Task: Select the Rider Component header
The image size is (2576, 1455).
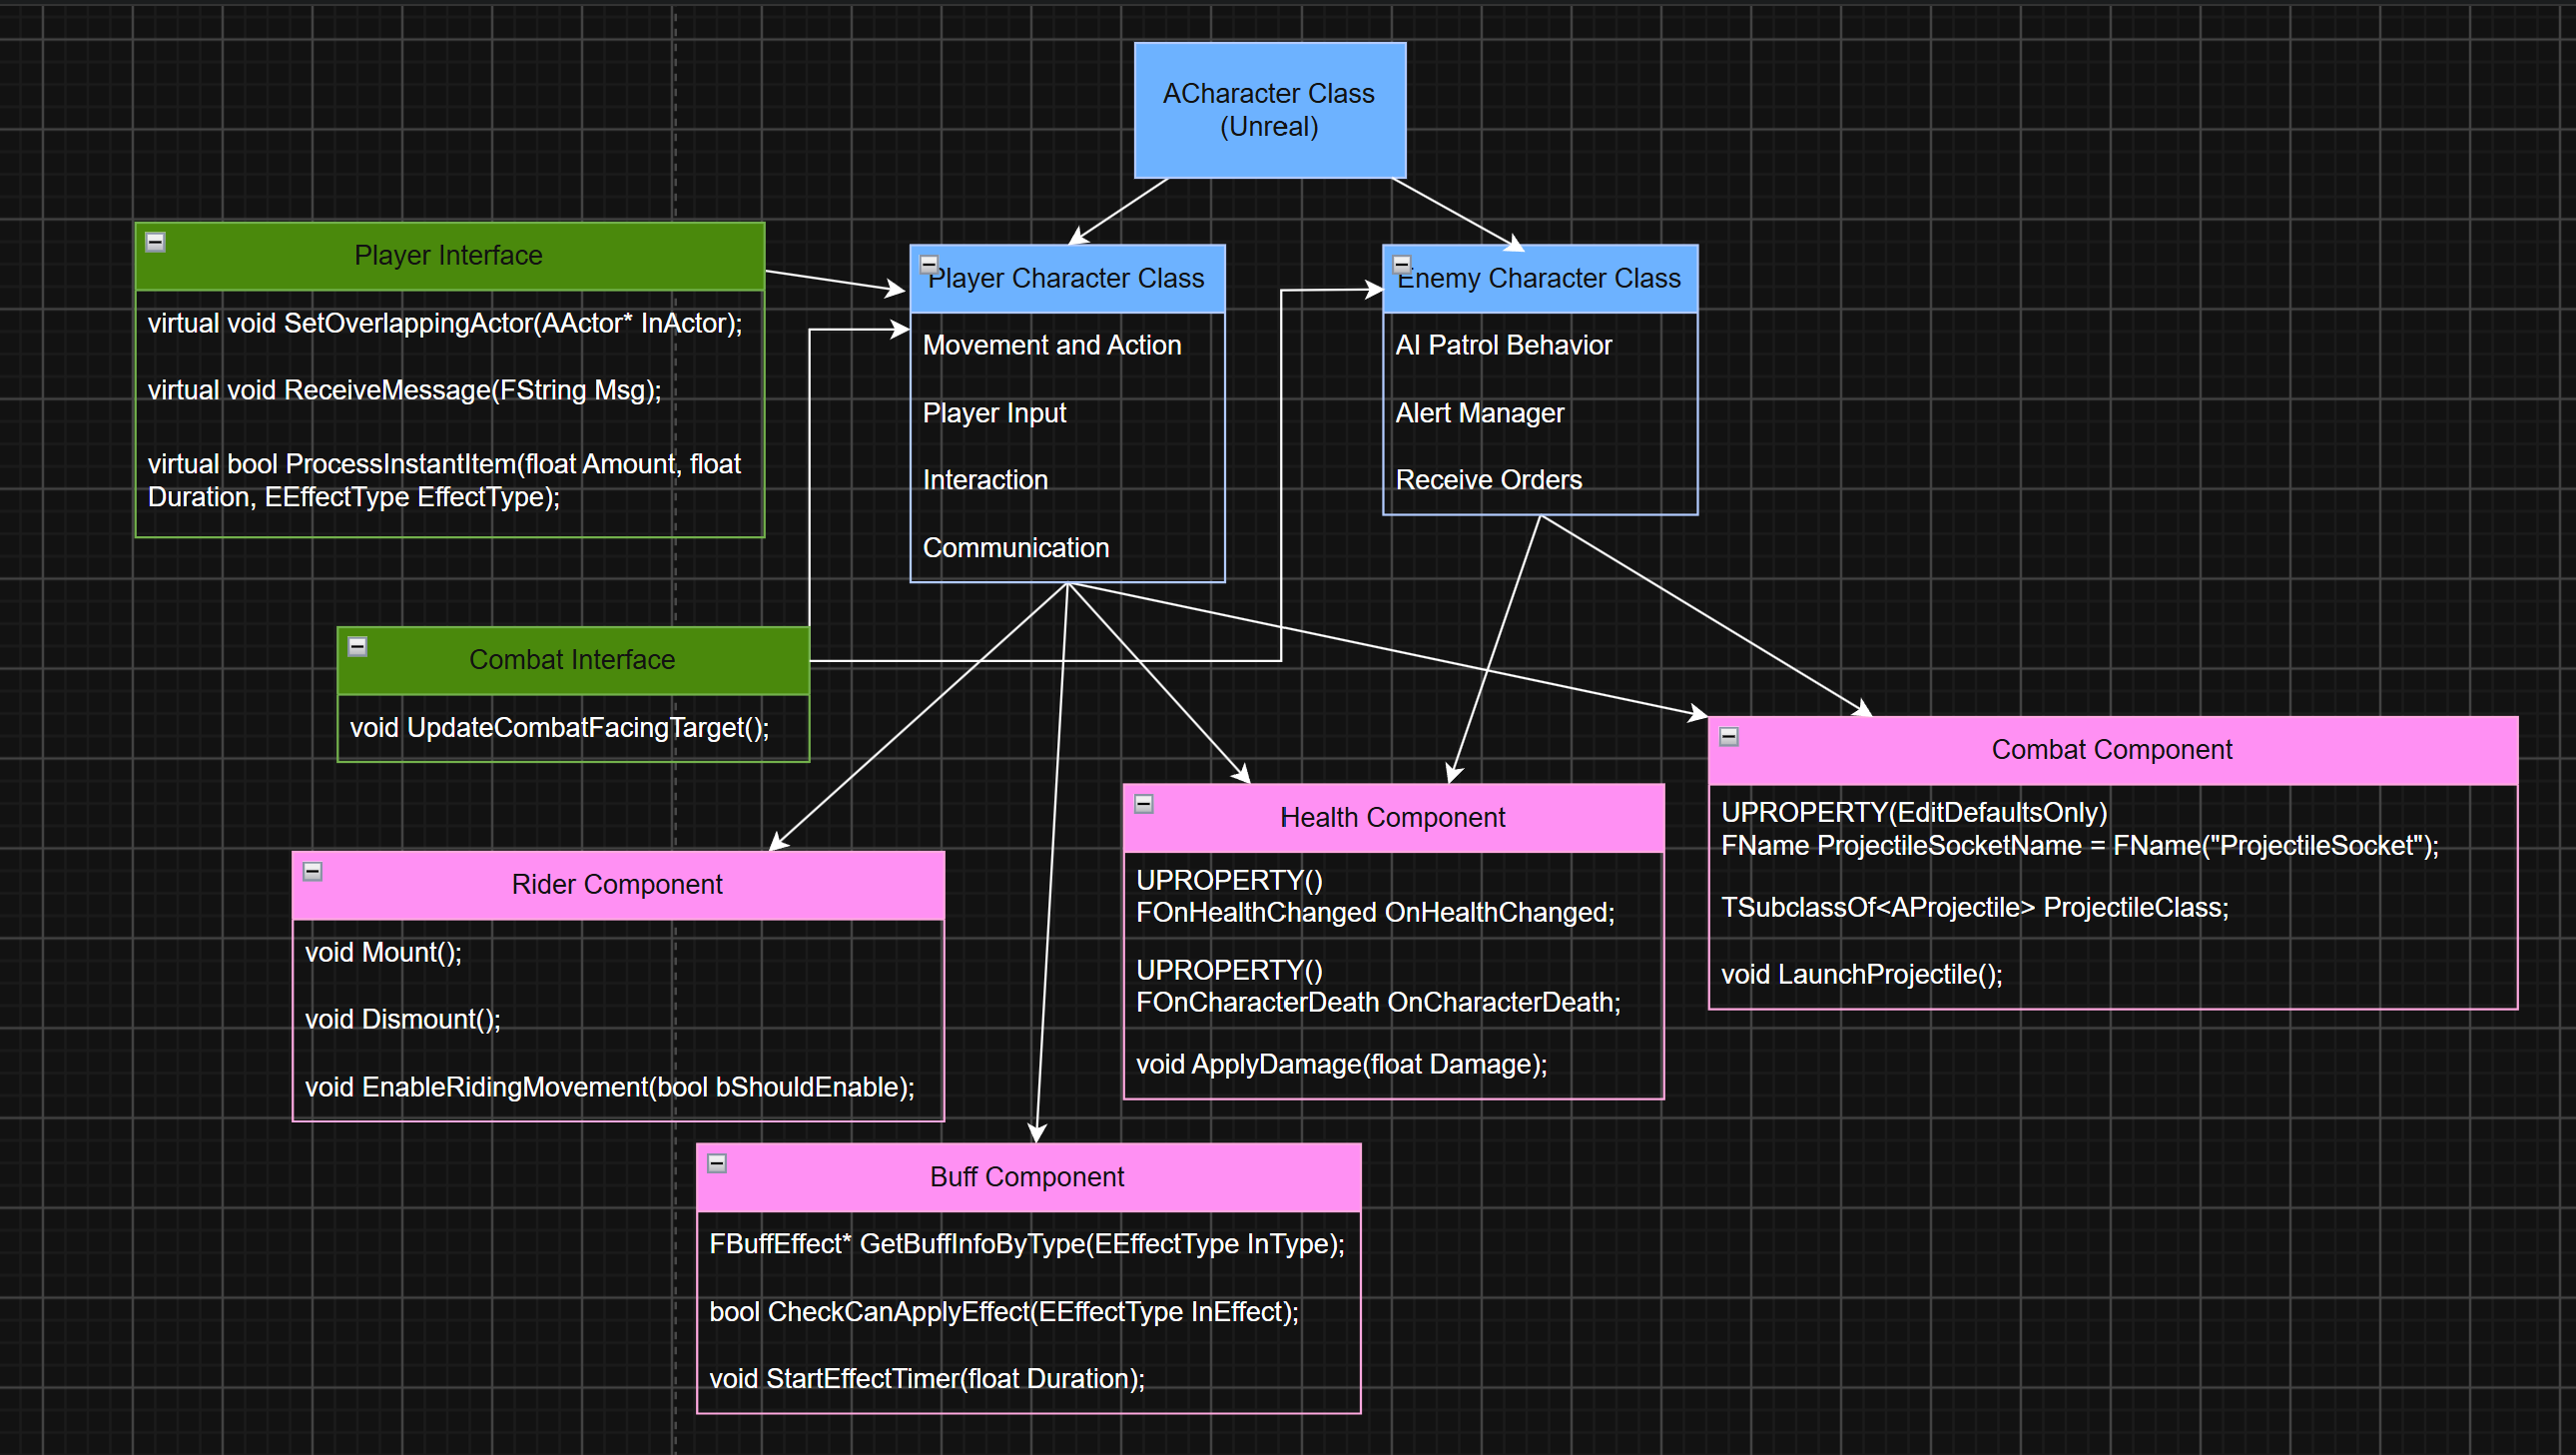Action: pyautogui.click(x=618, y=886)
